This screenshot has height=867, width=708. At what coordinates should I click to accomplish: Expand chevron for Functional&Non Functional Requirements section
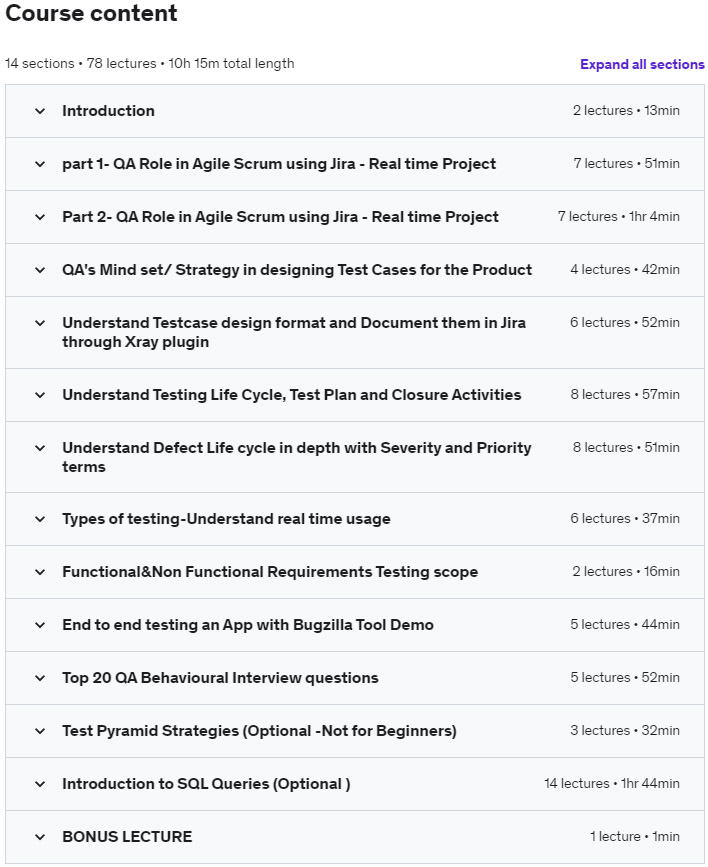click(x=40, y=572)
